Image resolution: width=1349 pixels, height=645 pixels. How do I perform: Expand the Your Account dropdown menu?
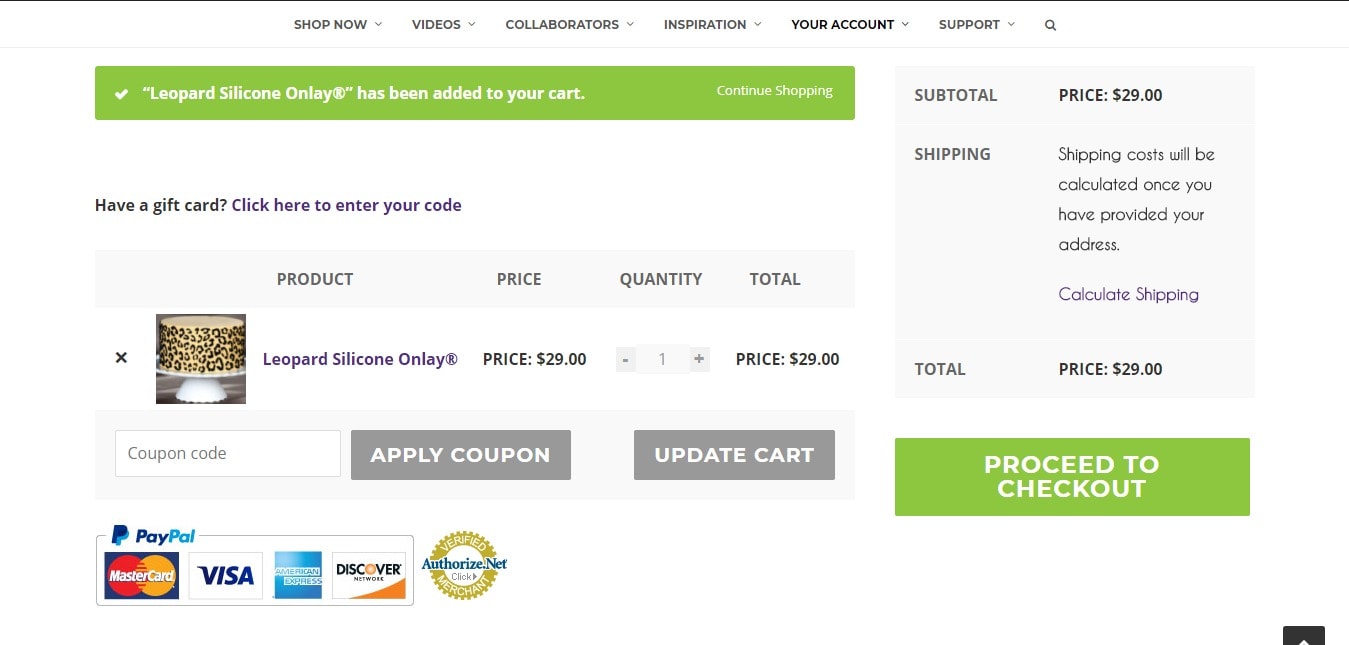coord(850,24)
